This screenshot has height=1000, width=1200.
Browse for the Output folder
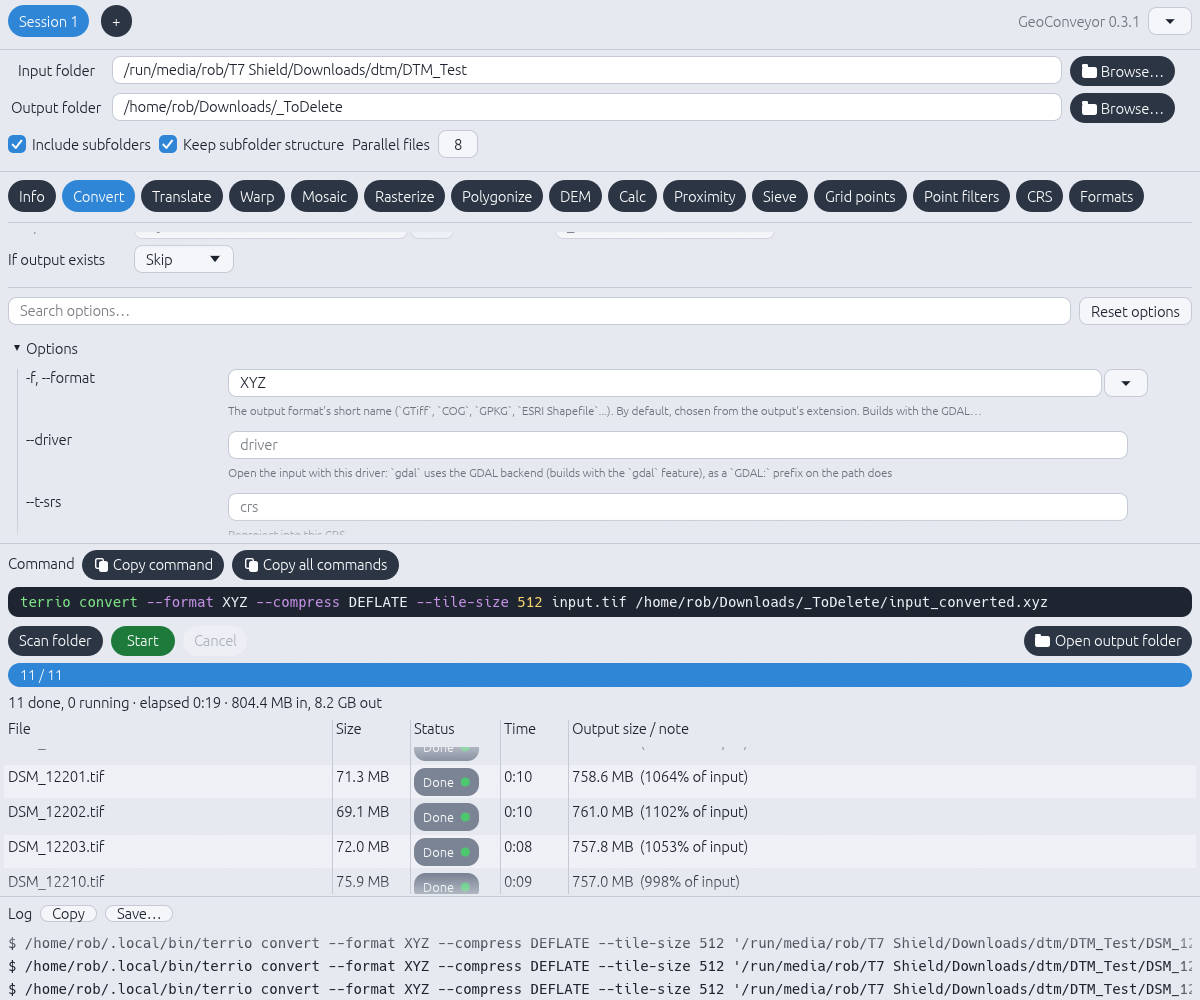coord(1122,108)
